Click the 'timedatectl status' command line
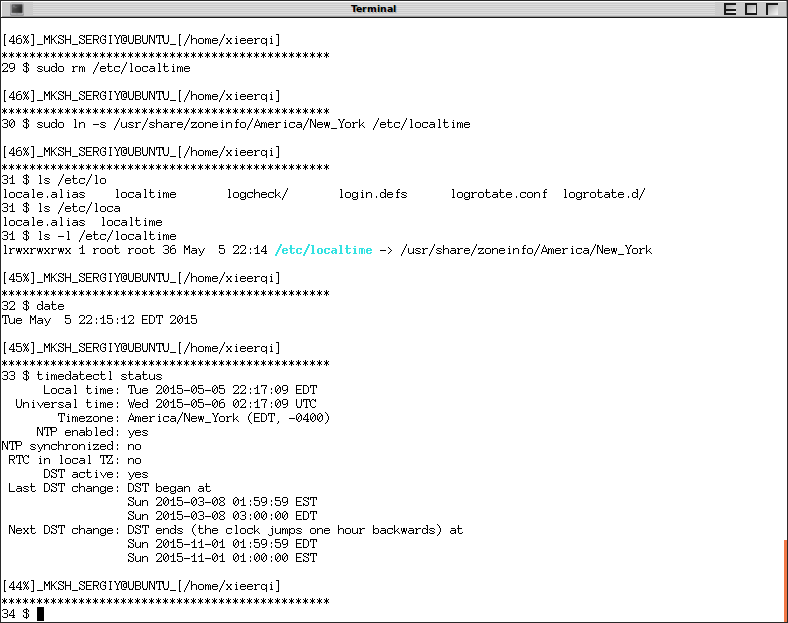788x623 pixels. 82,376
